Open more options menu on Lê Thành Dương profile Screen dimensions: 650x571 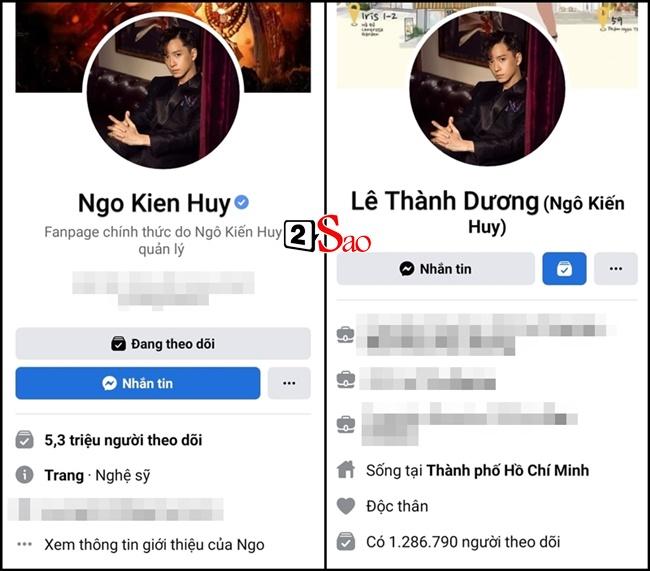tap(616, 269)
